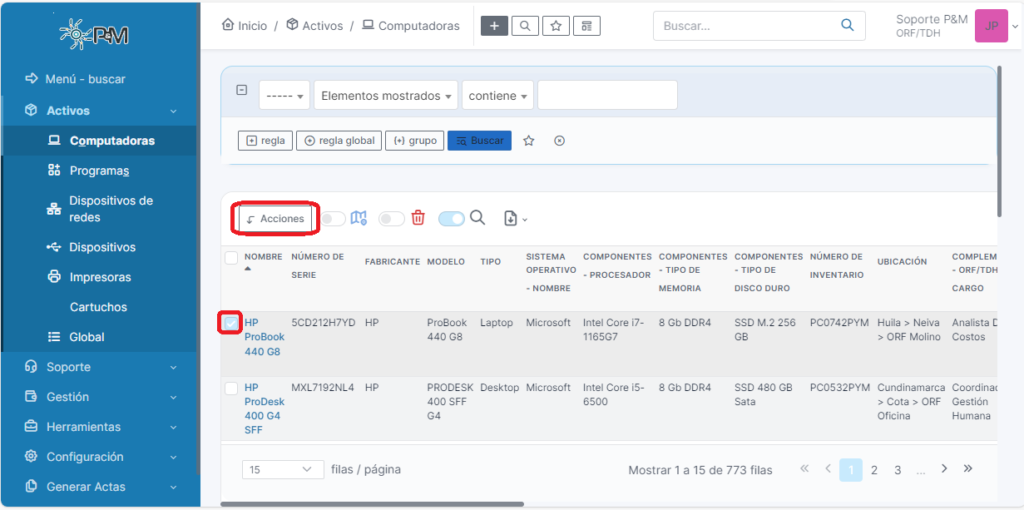1024x510 pixels.
Task: Click the blue Buscar button
Action: click(x=479, y=141)
